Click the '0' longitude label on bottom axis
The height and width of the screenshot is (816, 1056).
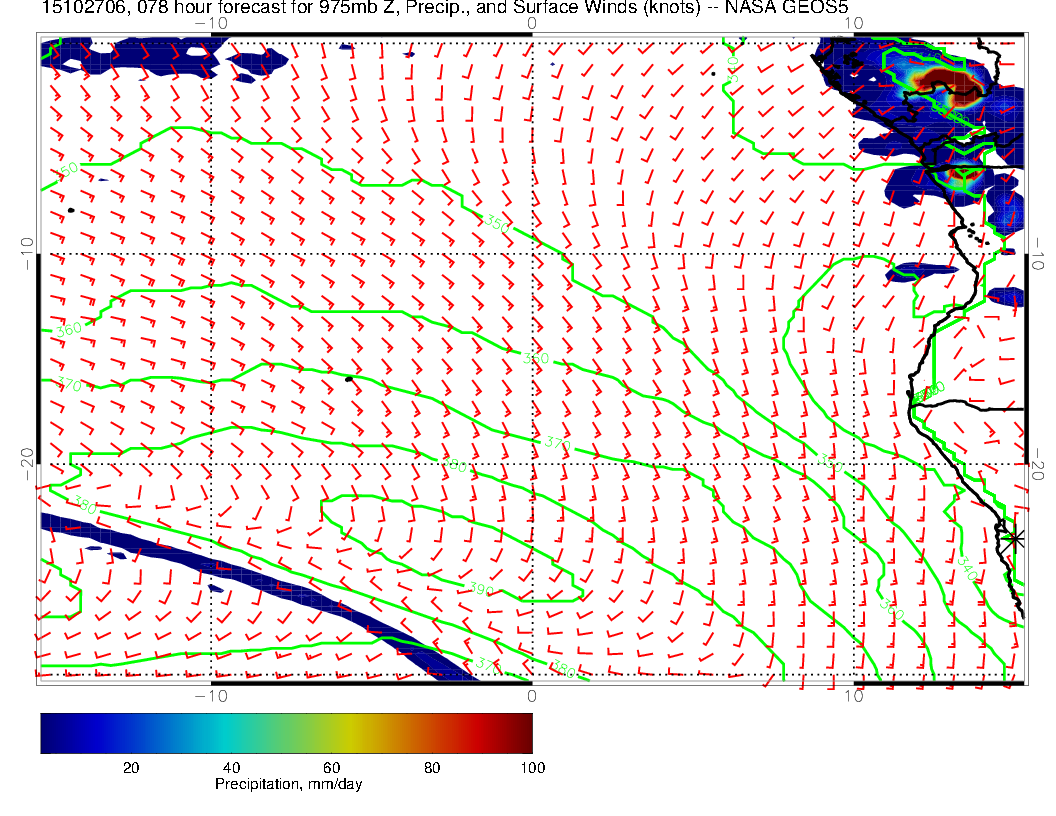[531, 695]
